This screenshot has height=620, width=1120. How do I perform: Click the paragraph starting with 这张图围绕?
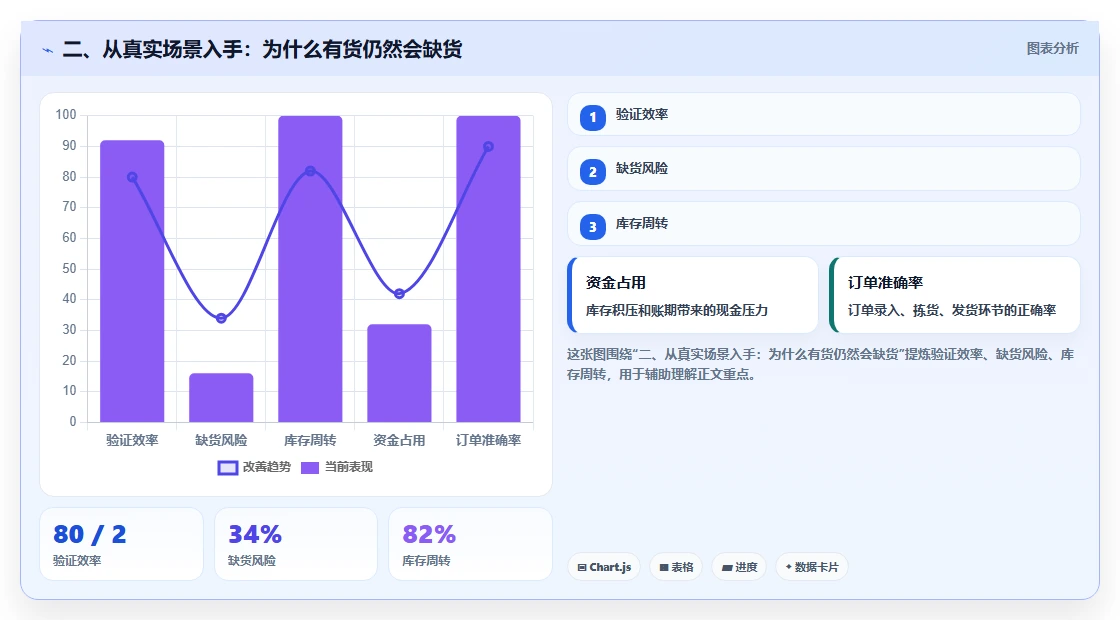coord(821,364)
